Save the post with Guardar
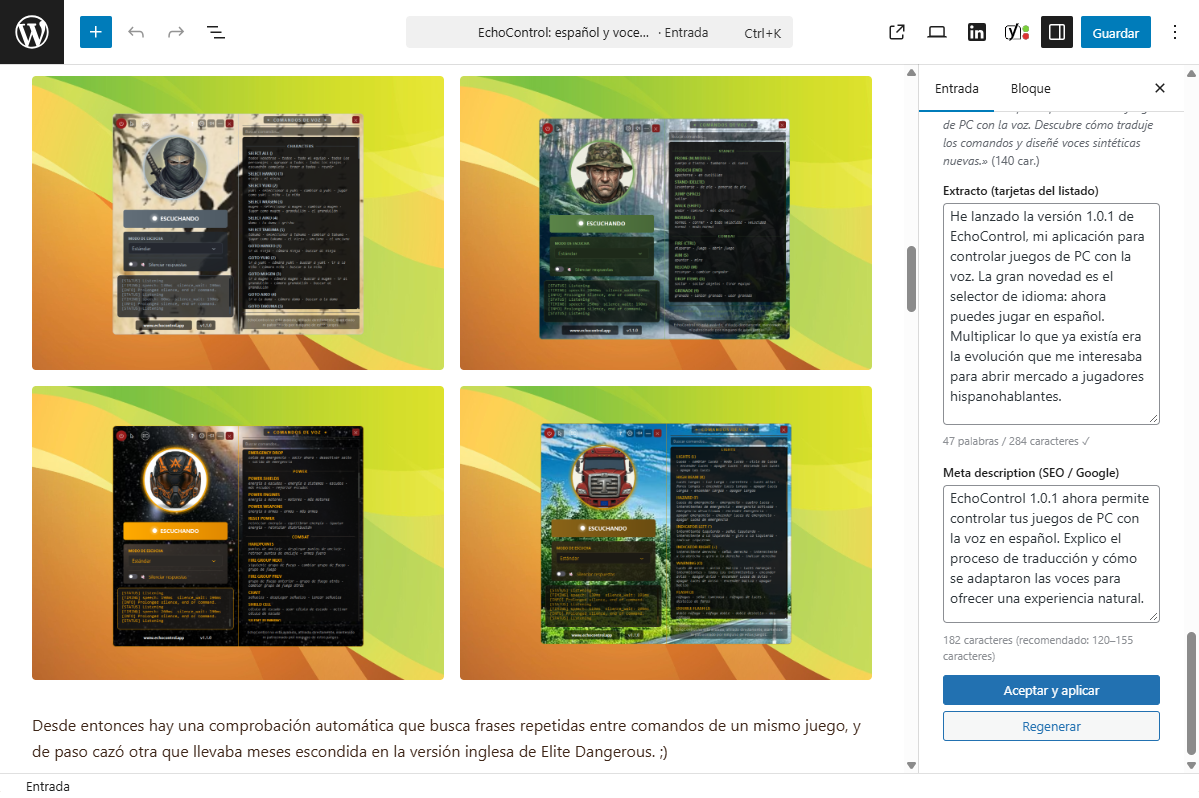The height and width of the screenshot is (798, 1199). point(1116,32)
